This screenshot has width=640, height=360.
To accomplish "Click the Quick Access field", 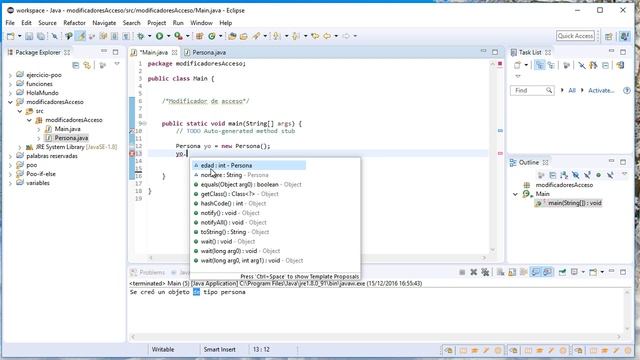I will pyautogui.click(x=575, y=36).
